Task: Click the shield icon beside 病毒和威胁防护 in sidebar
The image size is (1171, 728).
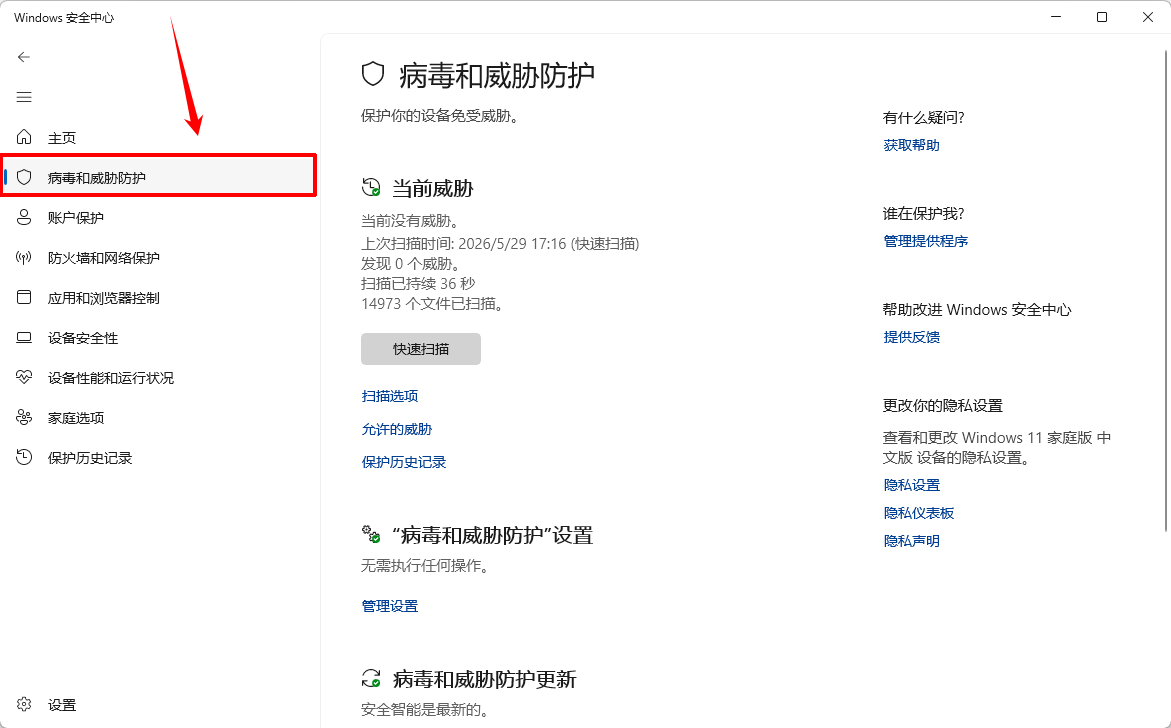Action: (x=24, y=177)
